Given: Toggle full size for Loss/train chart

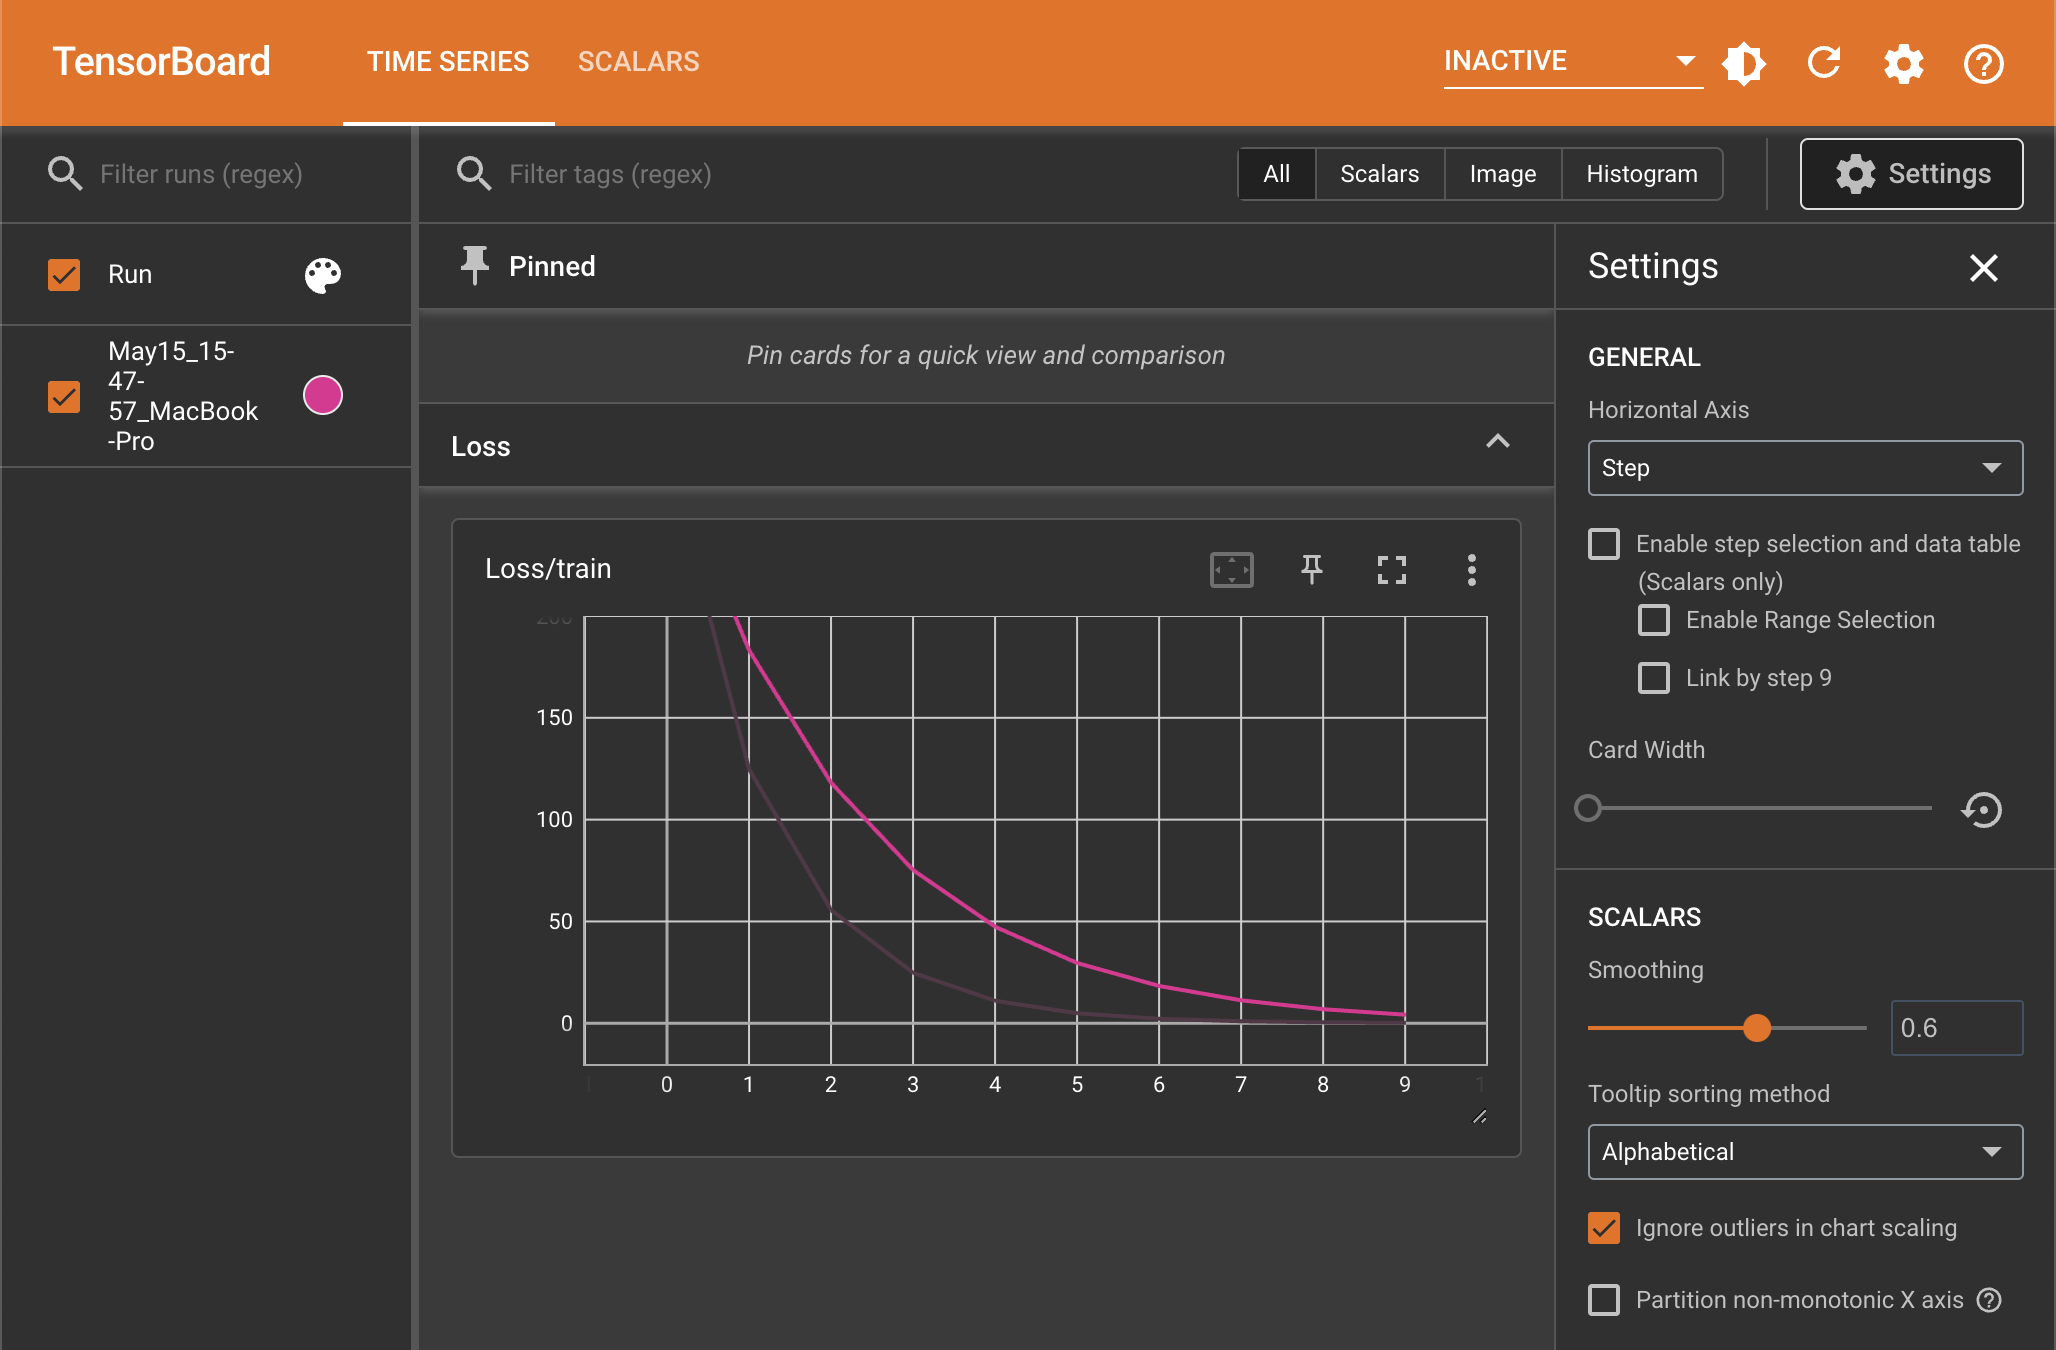Looking at the screenshot, I should pyautogui.click(x=1391, y=569).
